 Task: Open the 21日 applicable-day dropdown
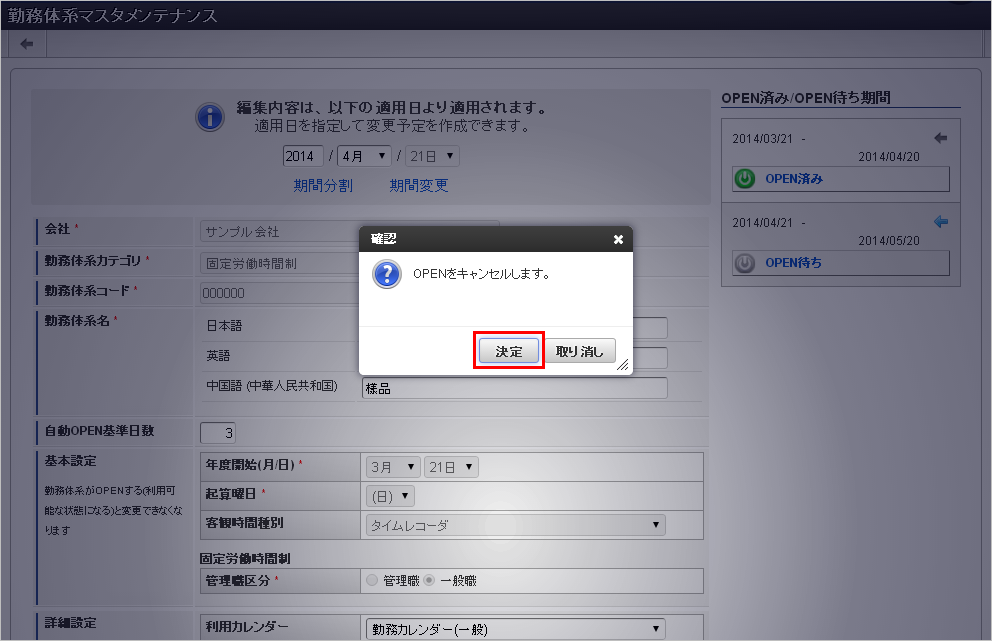432,156
